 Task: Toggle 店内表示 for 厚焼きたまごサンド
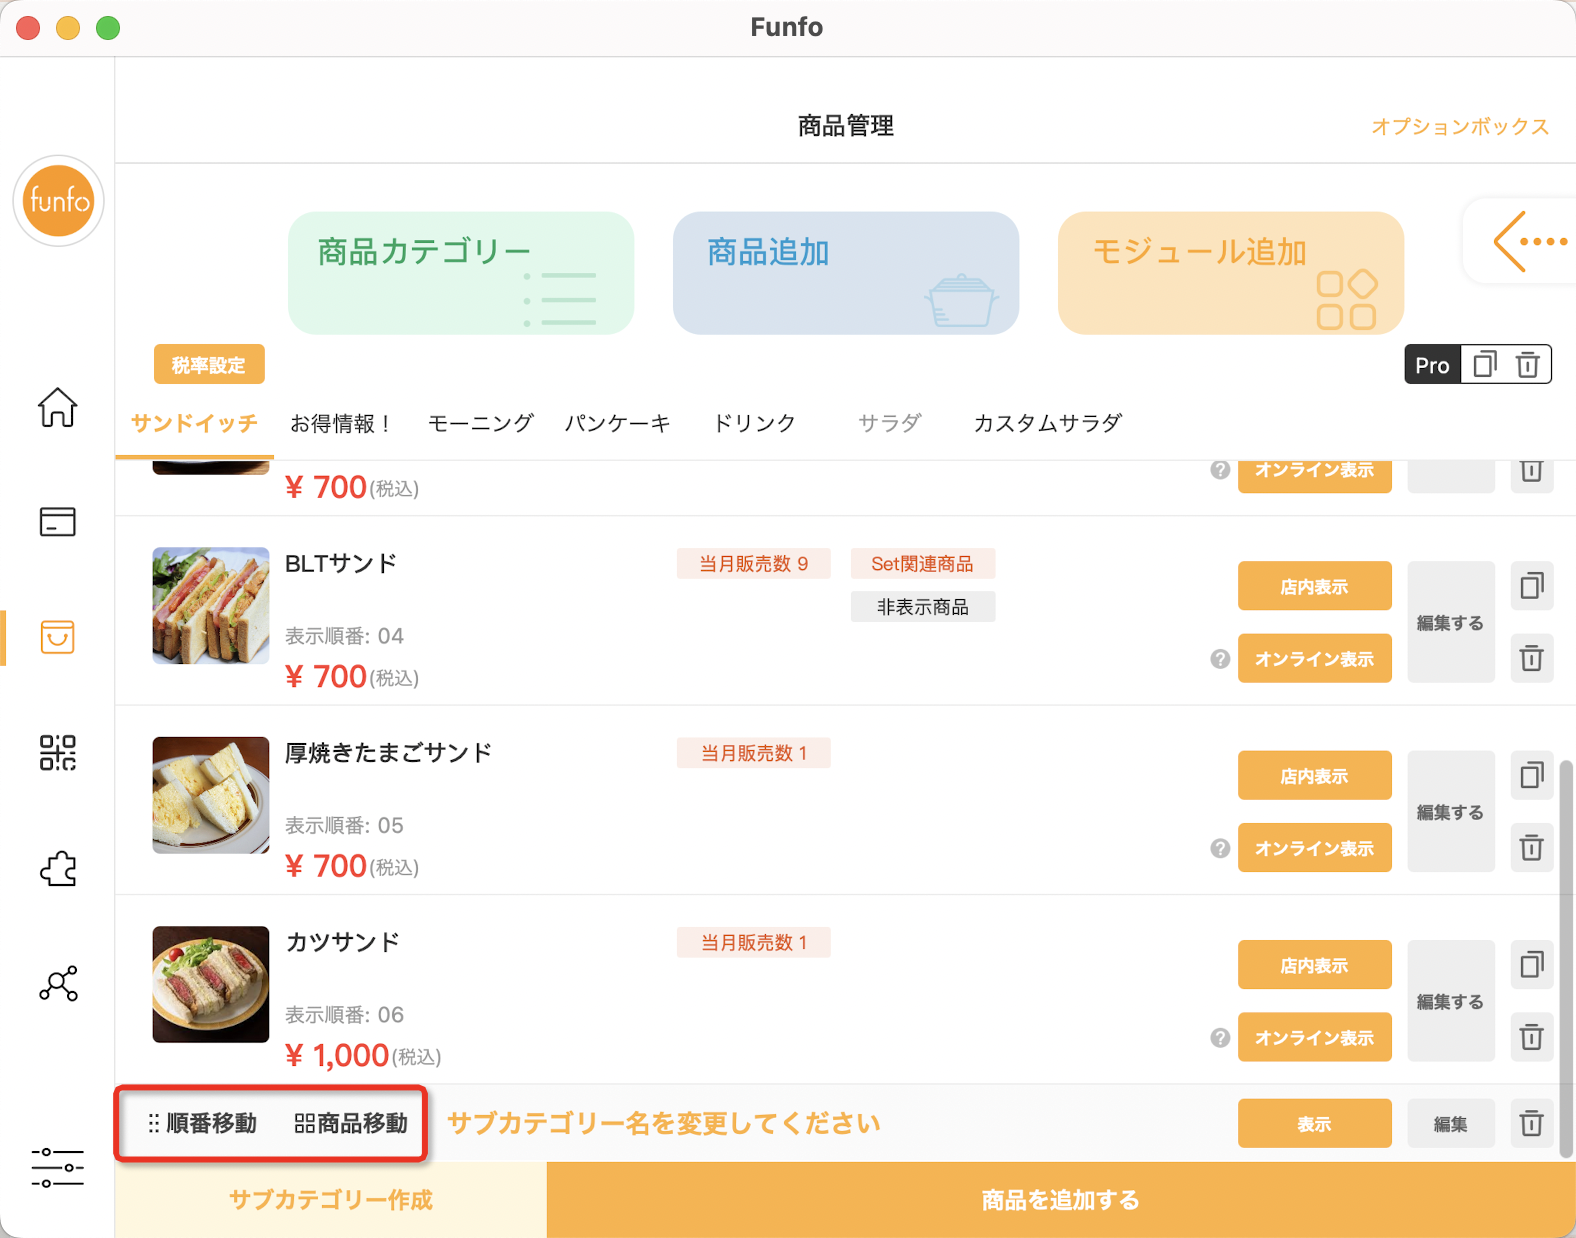pos(1314,775)
